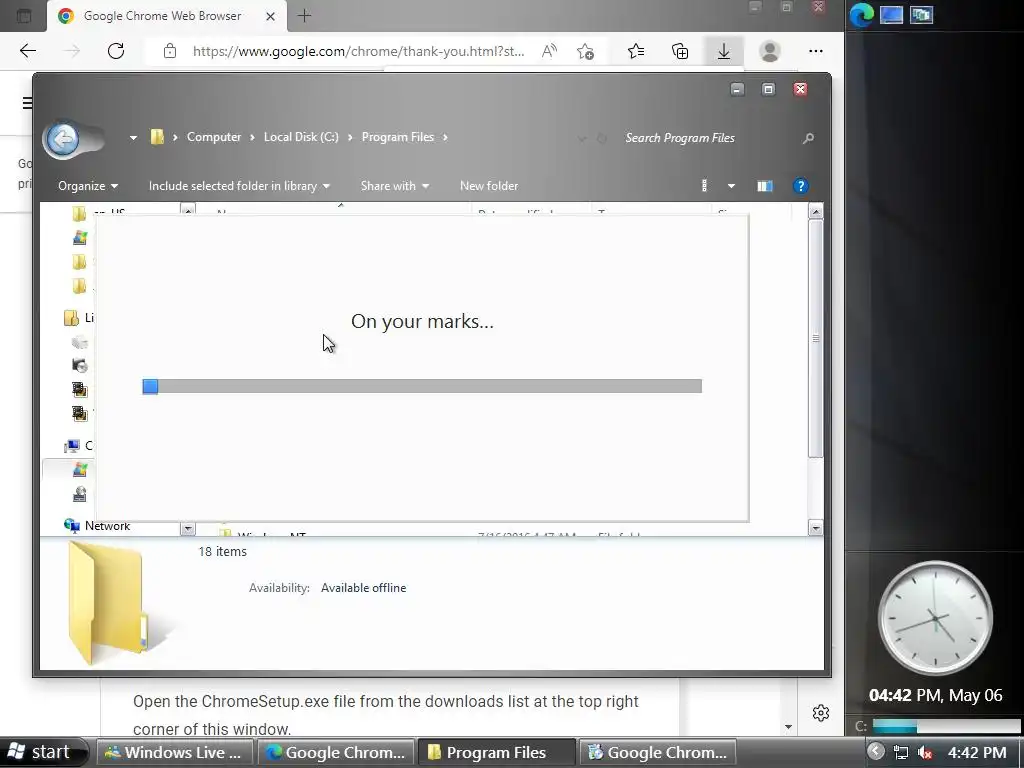Screen dimensions: 1024x768
Task: Click the Search Program Files box
Action: coord(709,138)
